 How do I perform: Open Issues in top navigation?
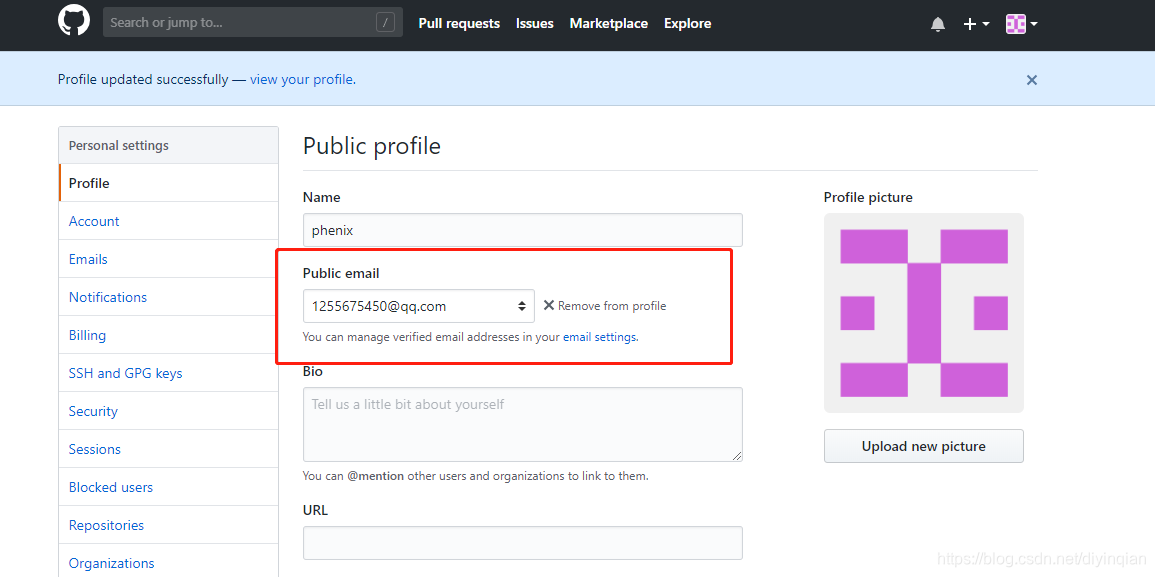coord(535,24)
